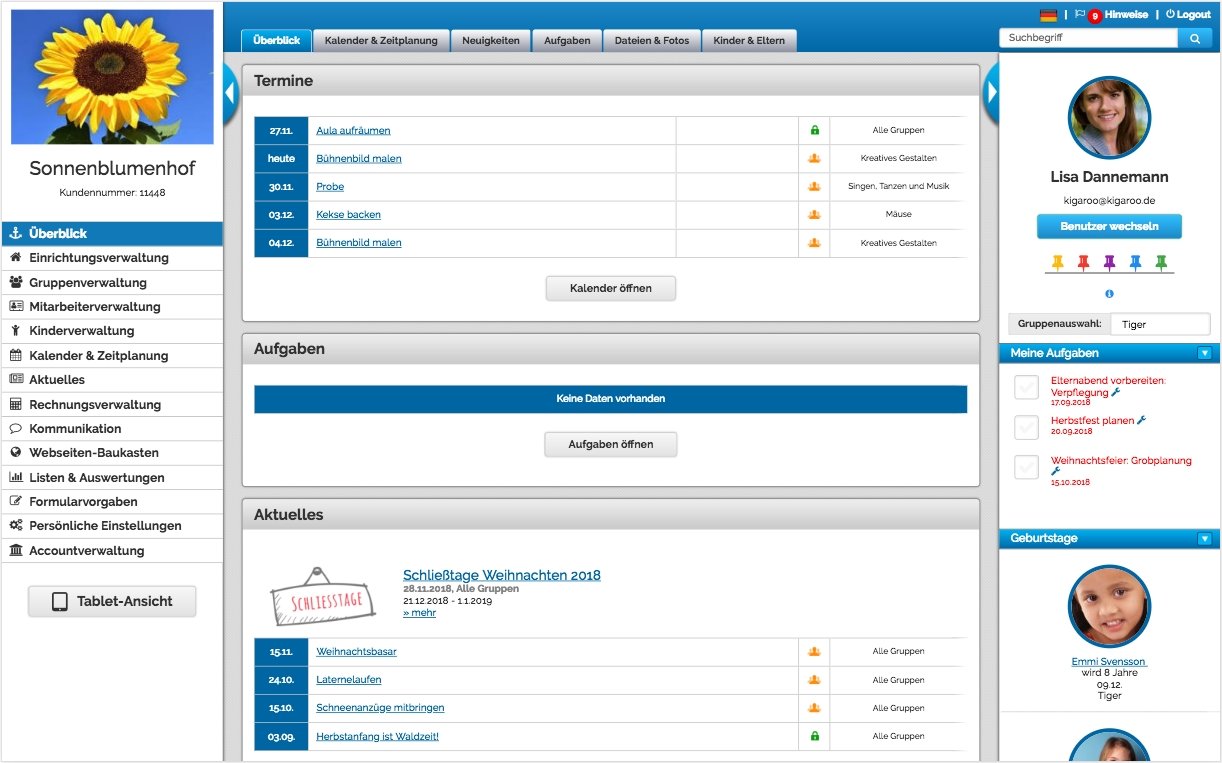Click green lock icon in Aula aufräumen row

pyautogui.click(x=814, y=130)
